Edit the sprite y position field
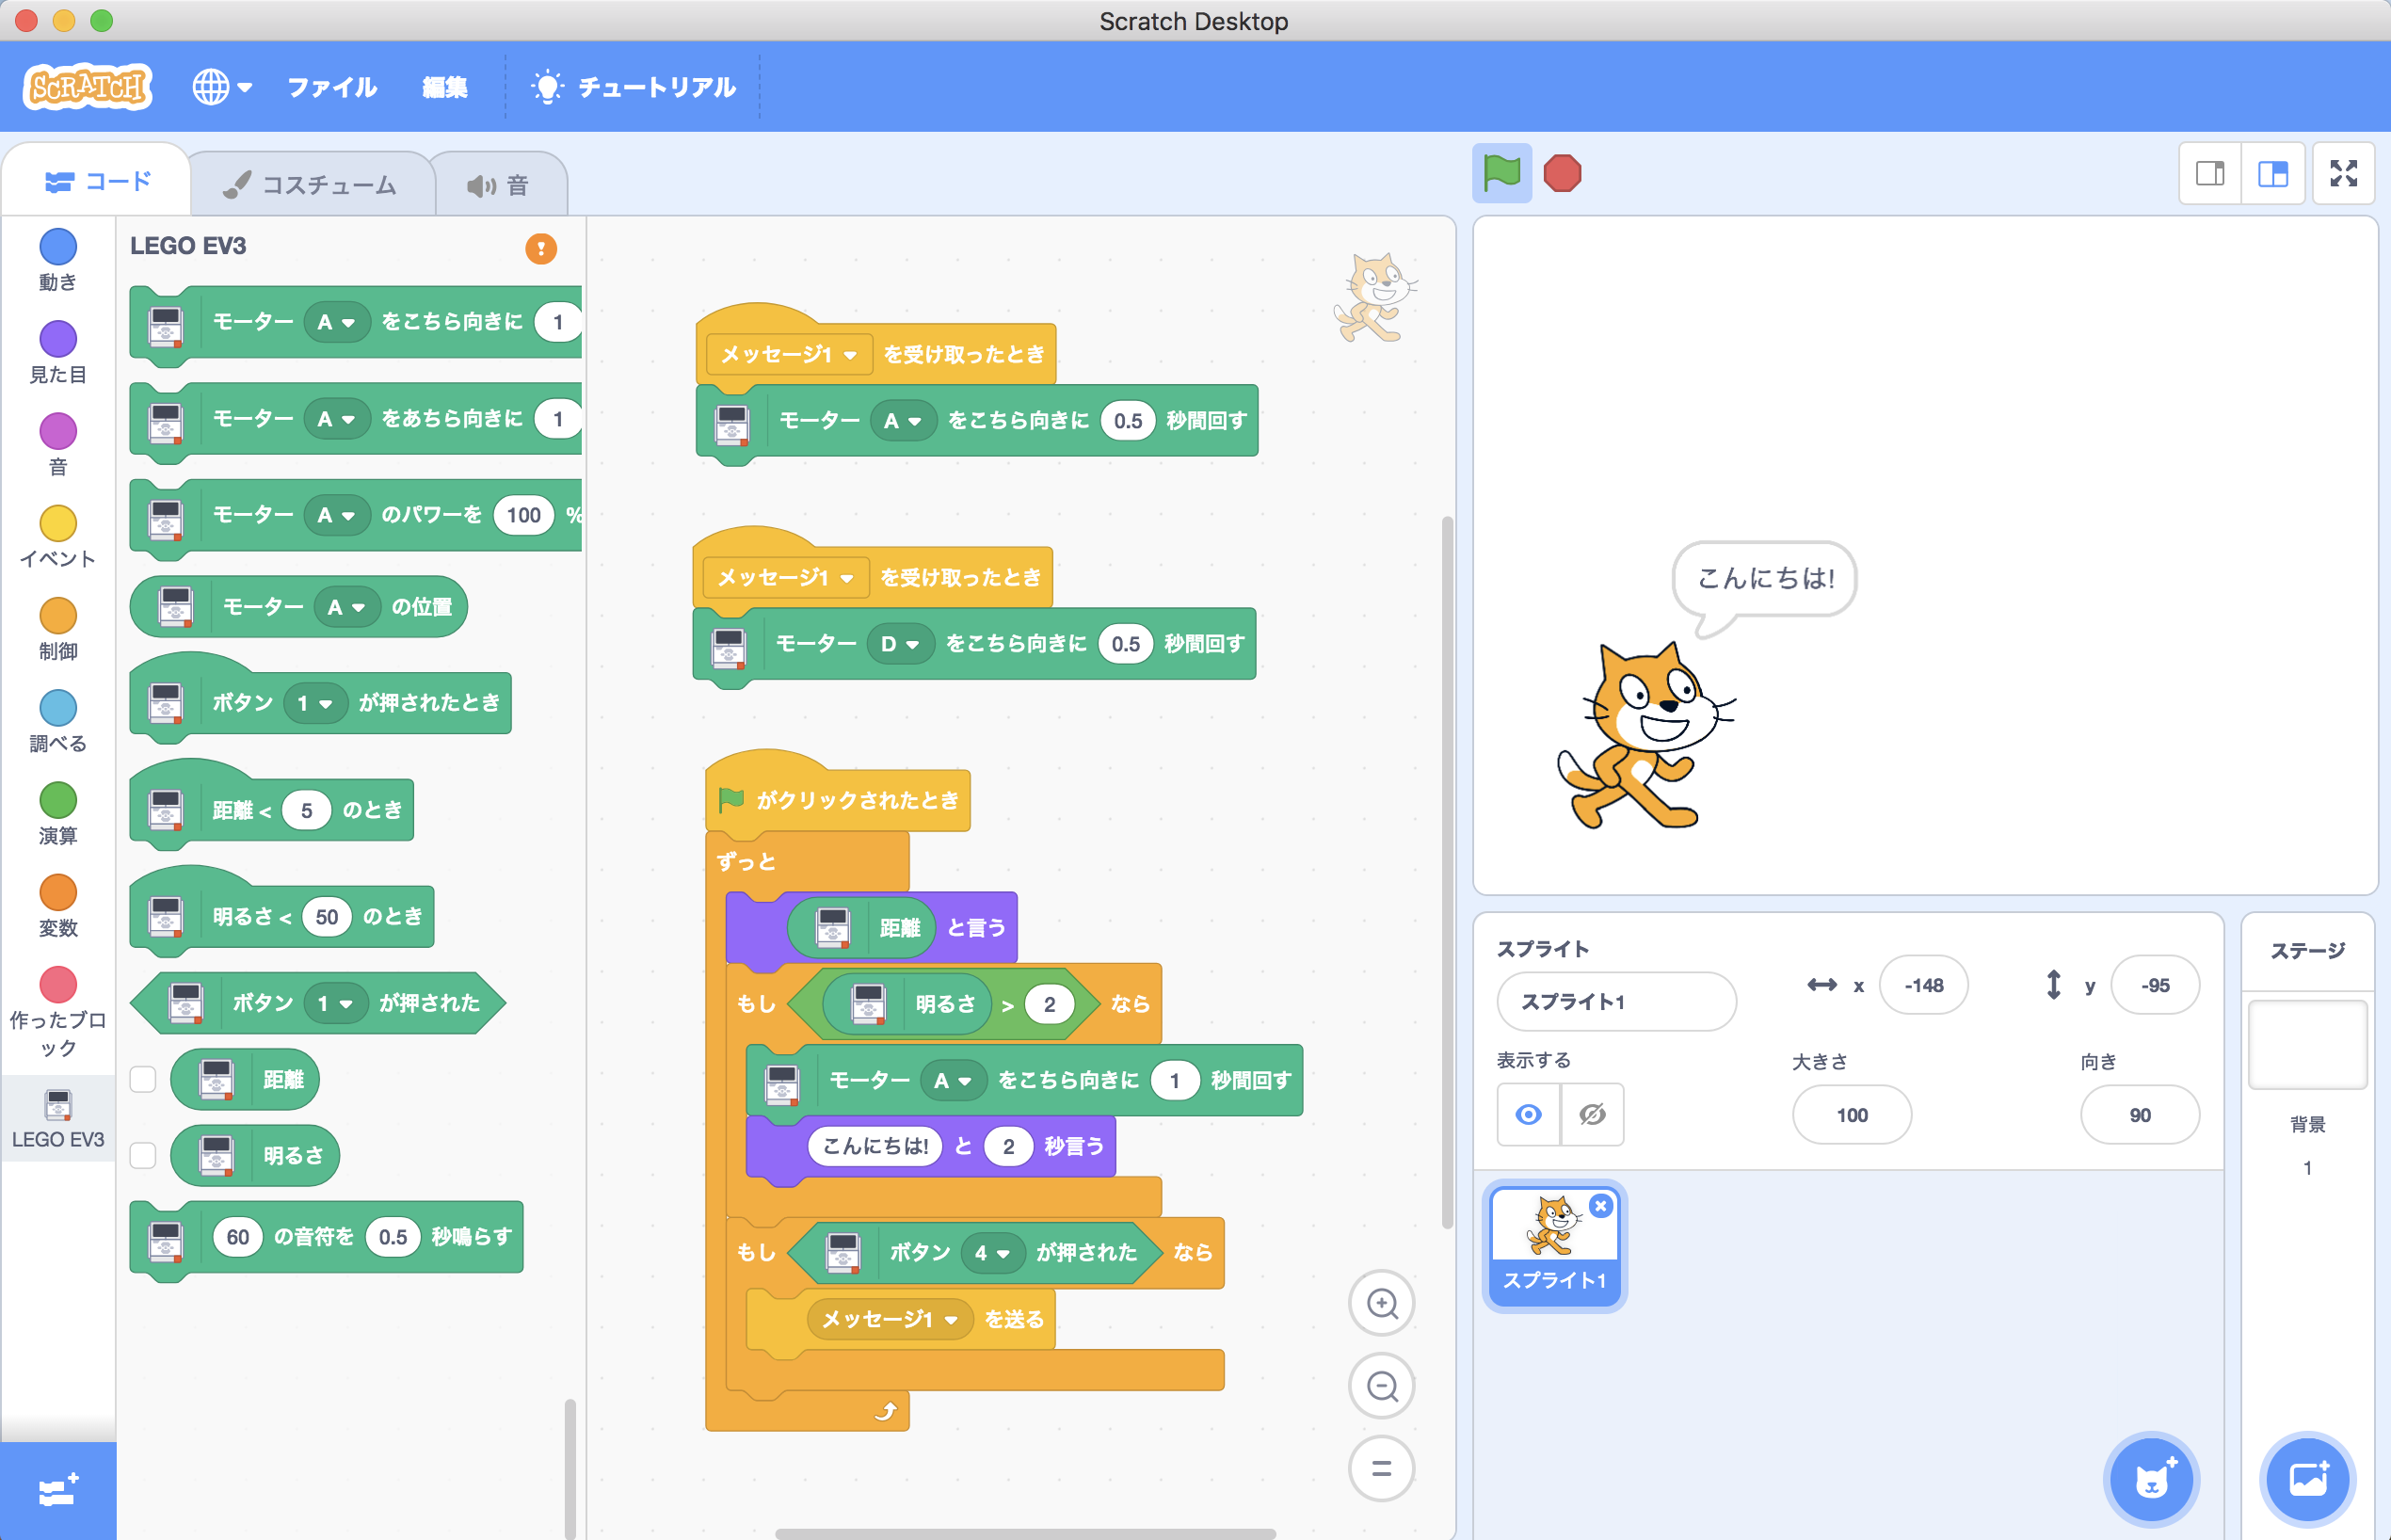Screen dimensions: 2391x1540 pos(2155,985)
